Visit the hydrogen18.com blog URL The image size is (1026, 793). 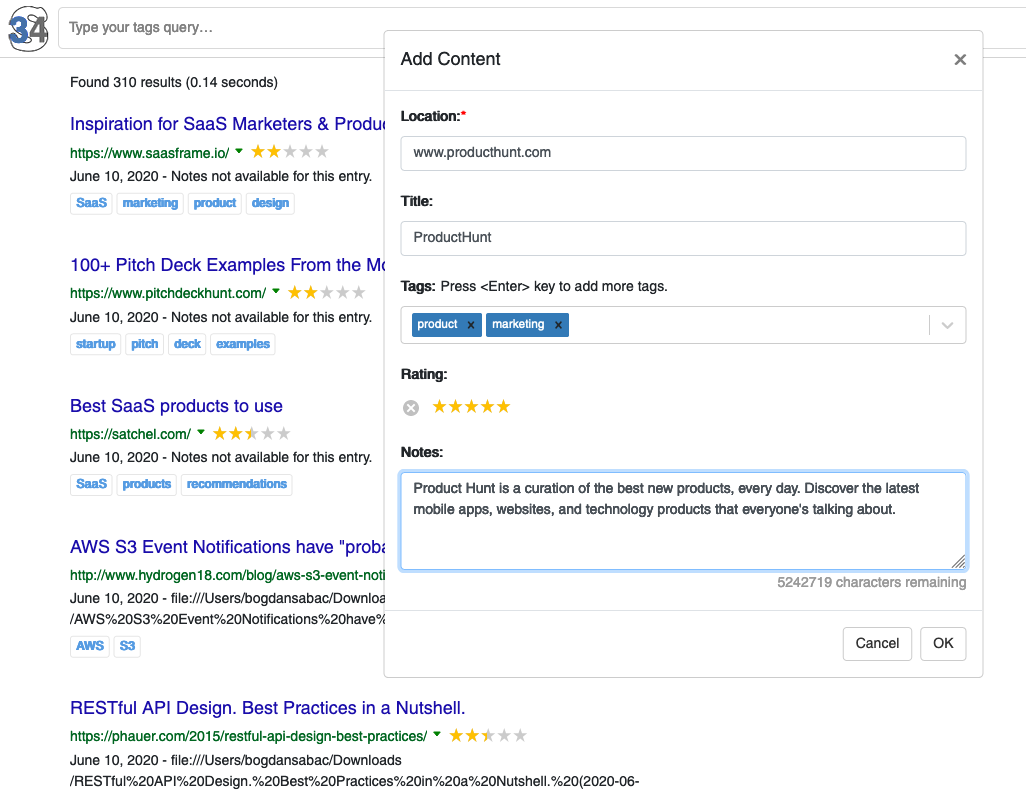[x=227, y=575]
